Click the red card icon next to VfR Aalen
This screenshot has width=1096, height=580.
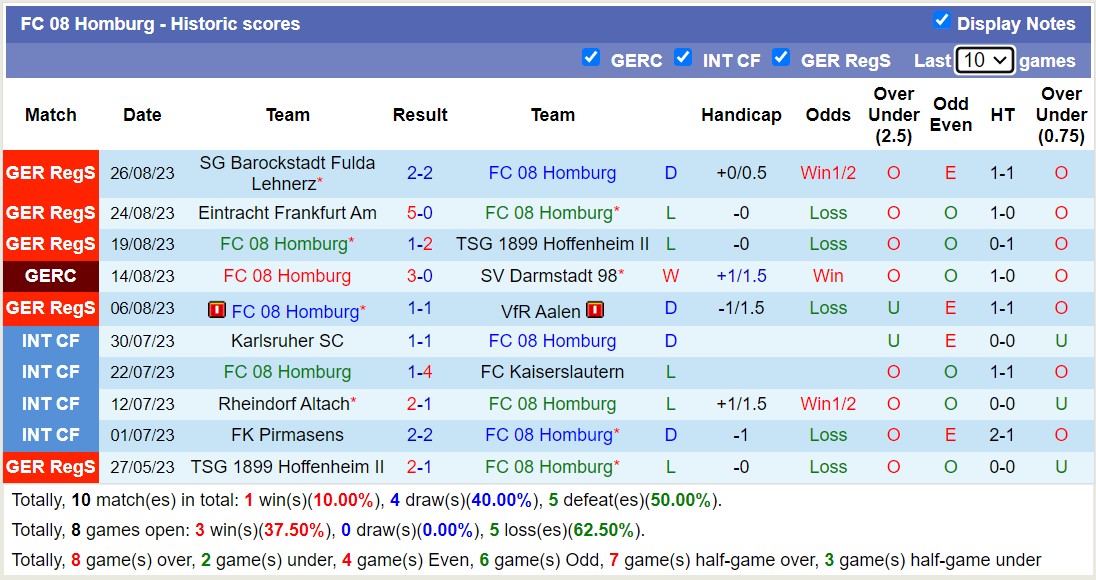593,311
